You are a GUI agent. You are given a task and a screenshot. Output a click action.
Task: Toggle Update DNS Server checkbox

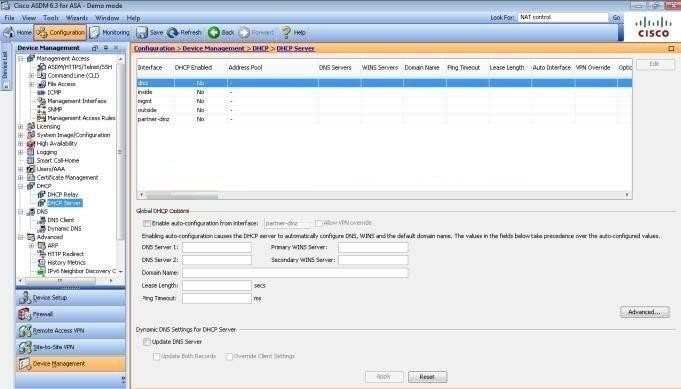[x=147, y=342]
